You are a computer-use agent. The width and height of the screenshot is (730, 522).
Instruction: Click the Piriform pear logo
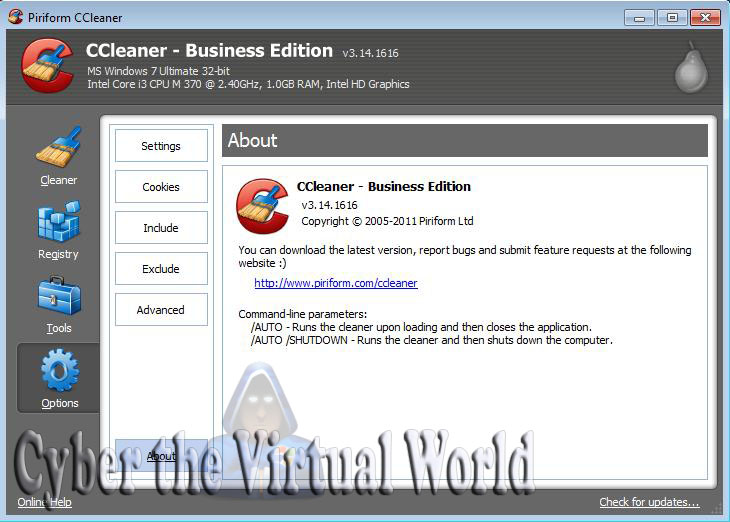[691, 67]
